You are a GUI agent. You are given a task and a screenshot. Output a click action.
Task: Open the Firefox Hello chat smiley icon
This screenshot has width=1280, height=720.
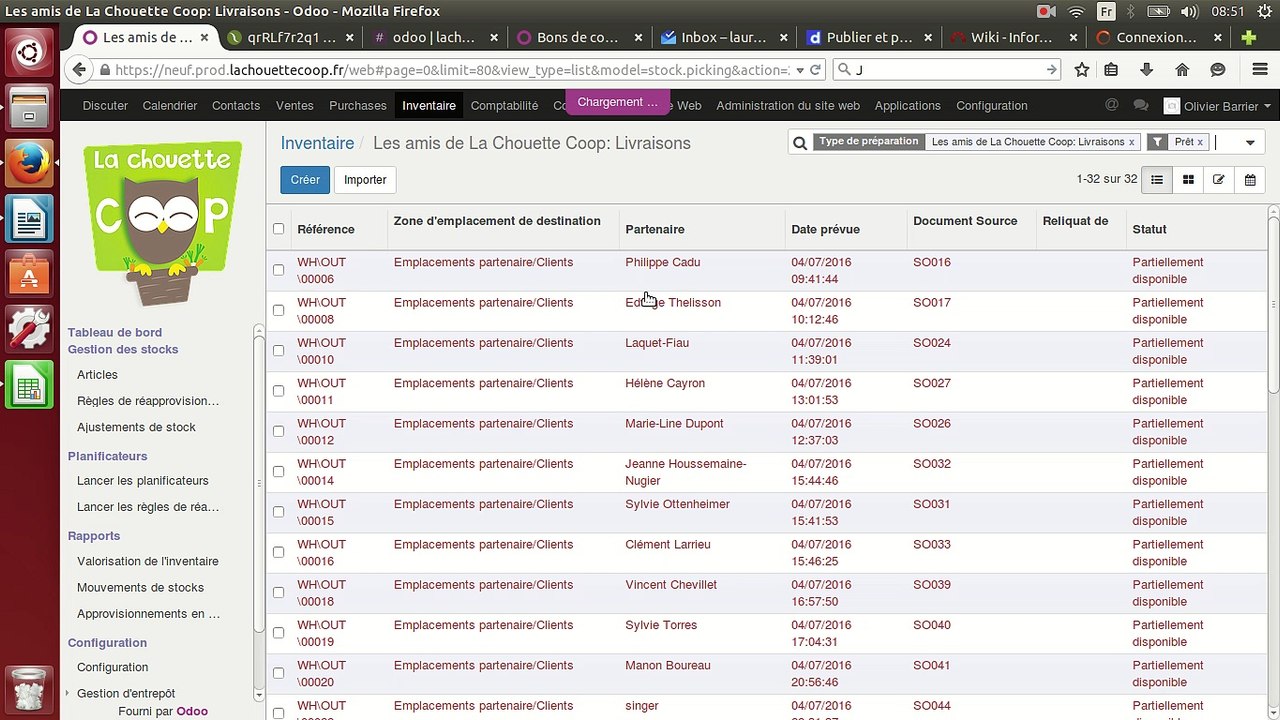click(x=1217, y=70)
